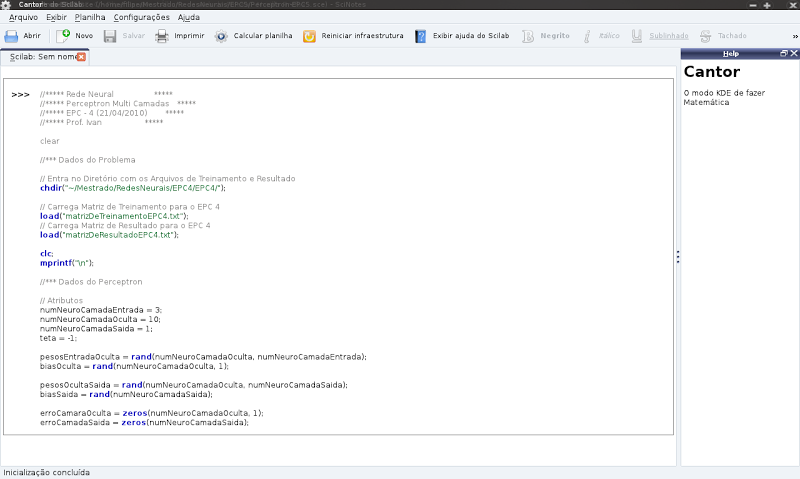This screenshot has height=479, width=800.
Task: Close the Scilab: Sem nome tab
Action: pyautogui.click(x=81, y=57)
